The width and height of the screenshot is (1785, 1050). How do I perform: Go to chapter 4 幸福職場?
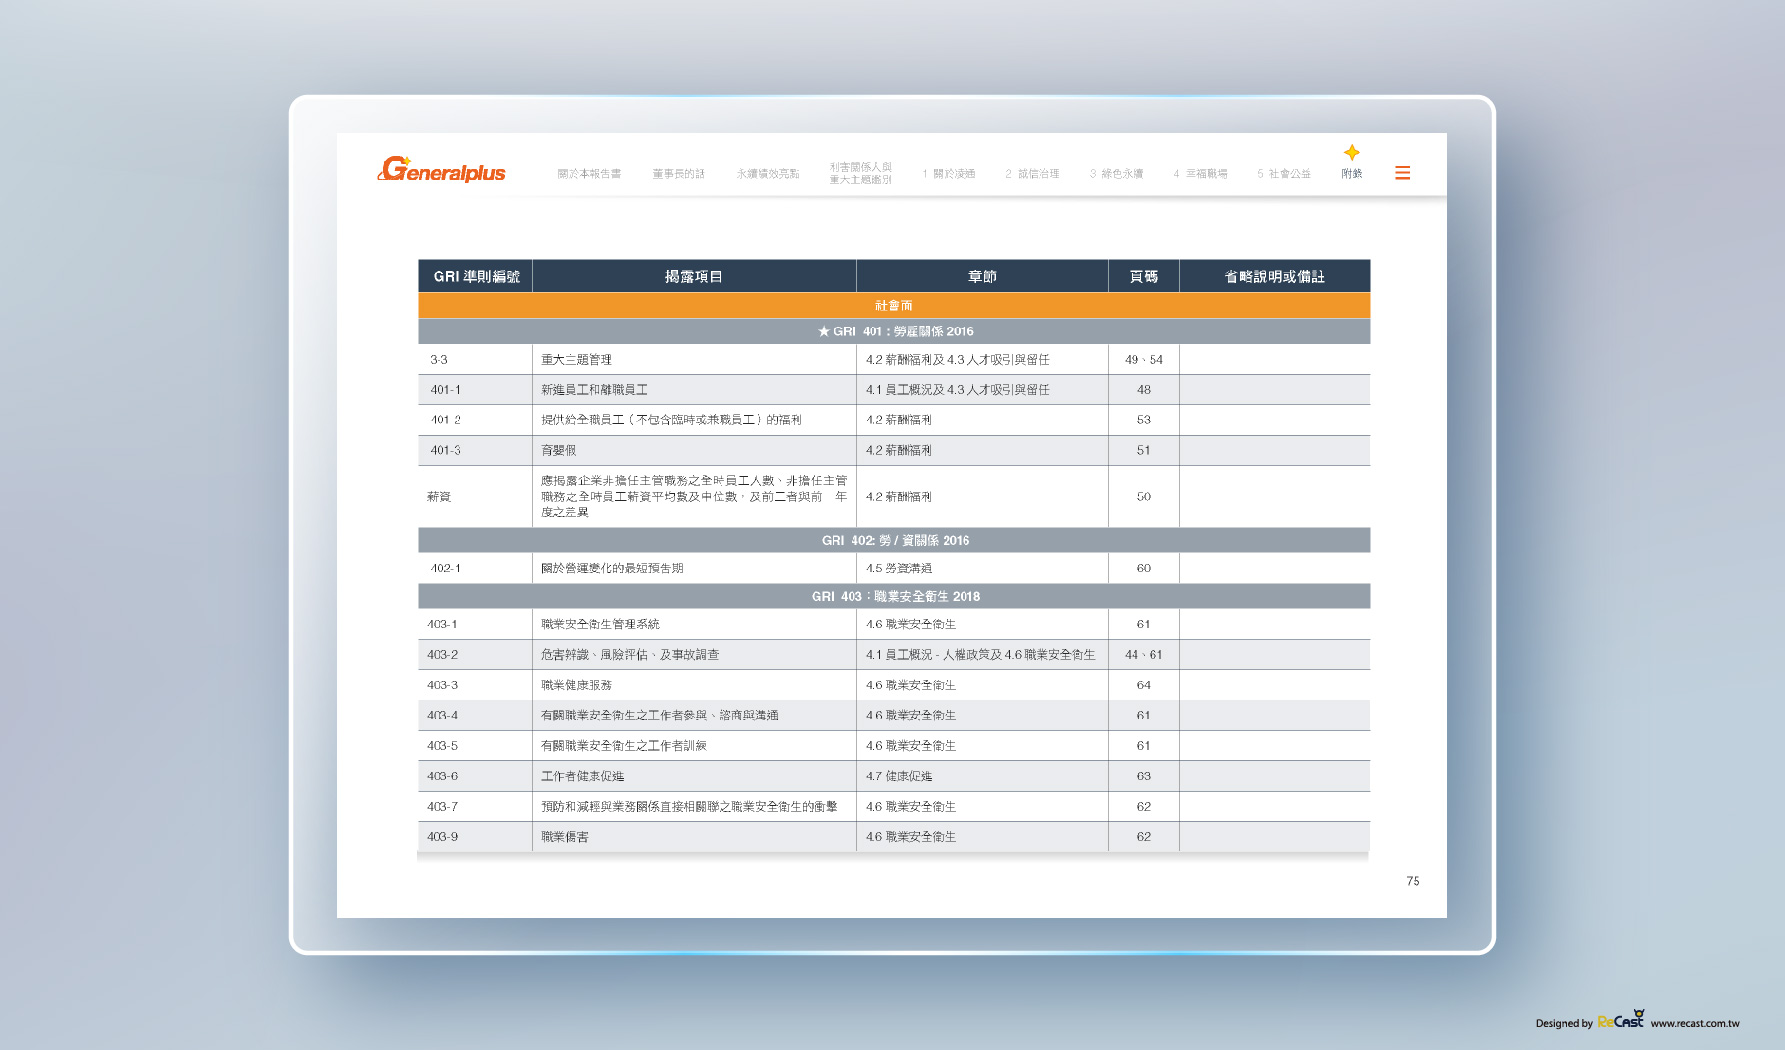[x=1200, y=174]
